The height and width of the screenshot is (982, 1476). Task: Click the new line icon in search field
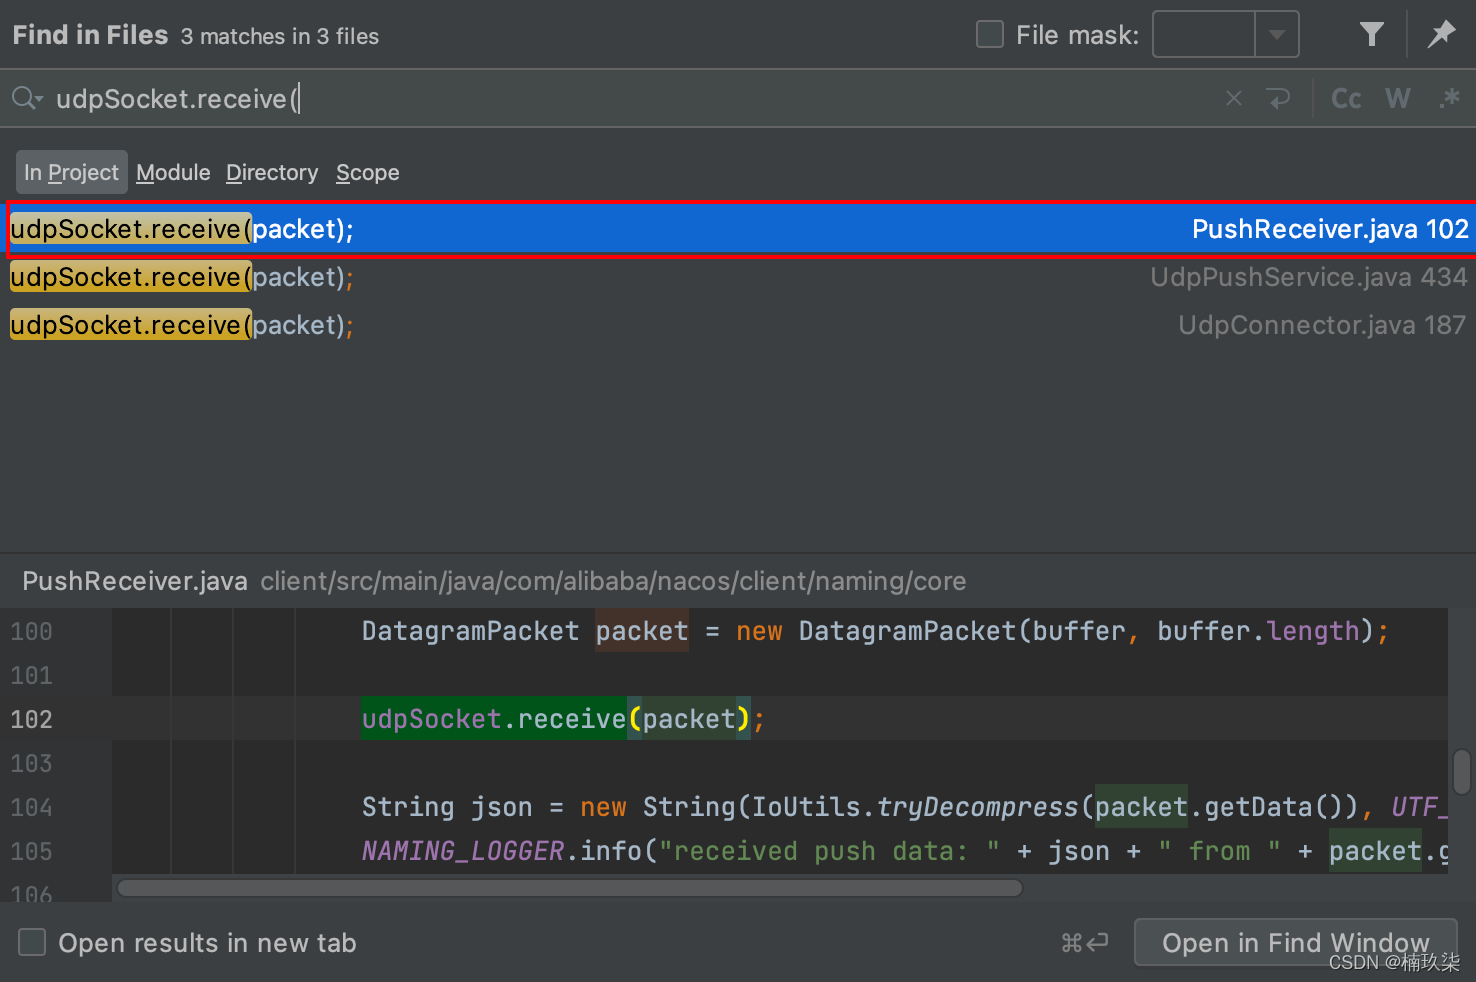1278,98
